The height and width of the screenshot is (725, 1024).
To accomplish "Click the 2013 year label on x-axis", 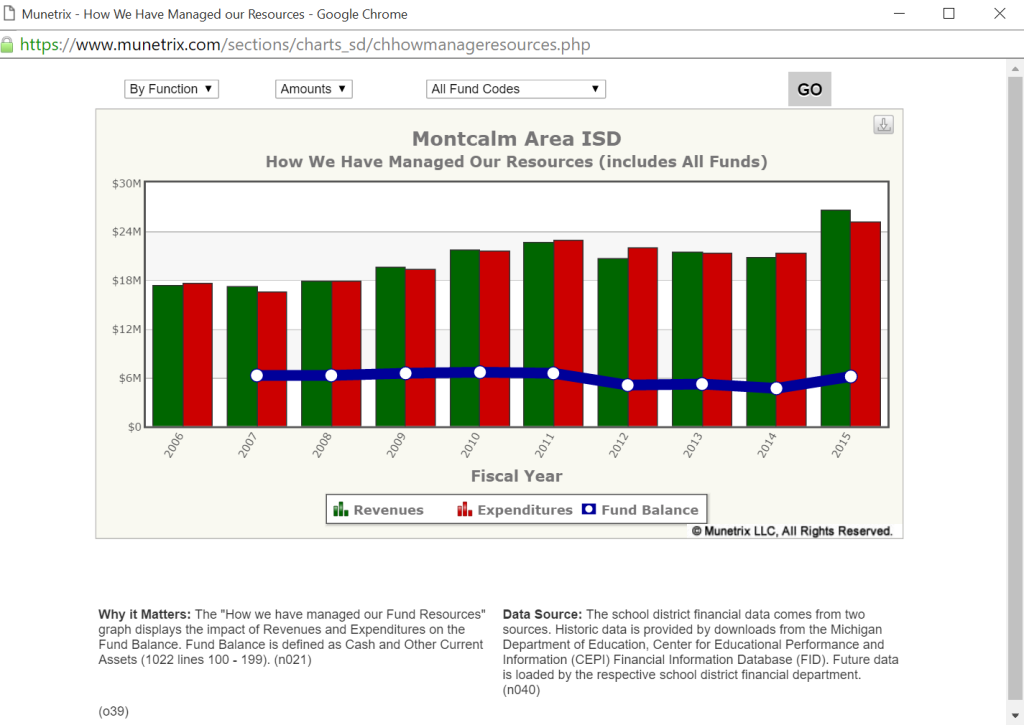I will (x=693, y=445).
